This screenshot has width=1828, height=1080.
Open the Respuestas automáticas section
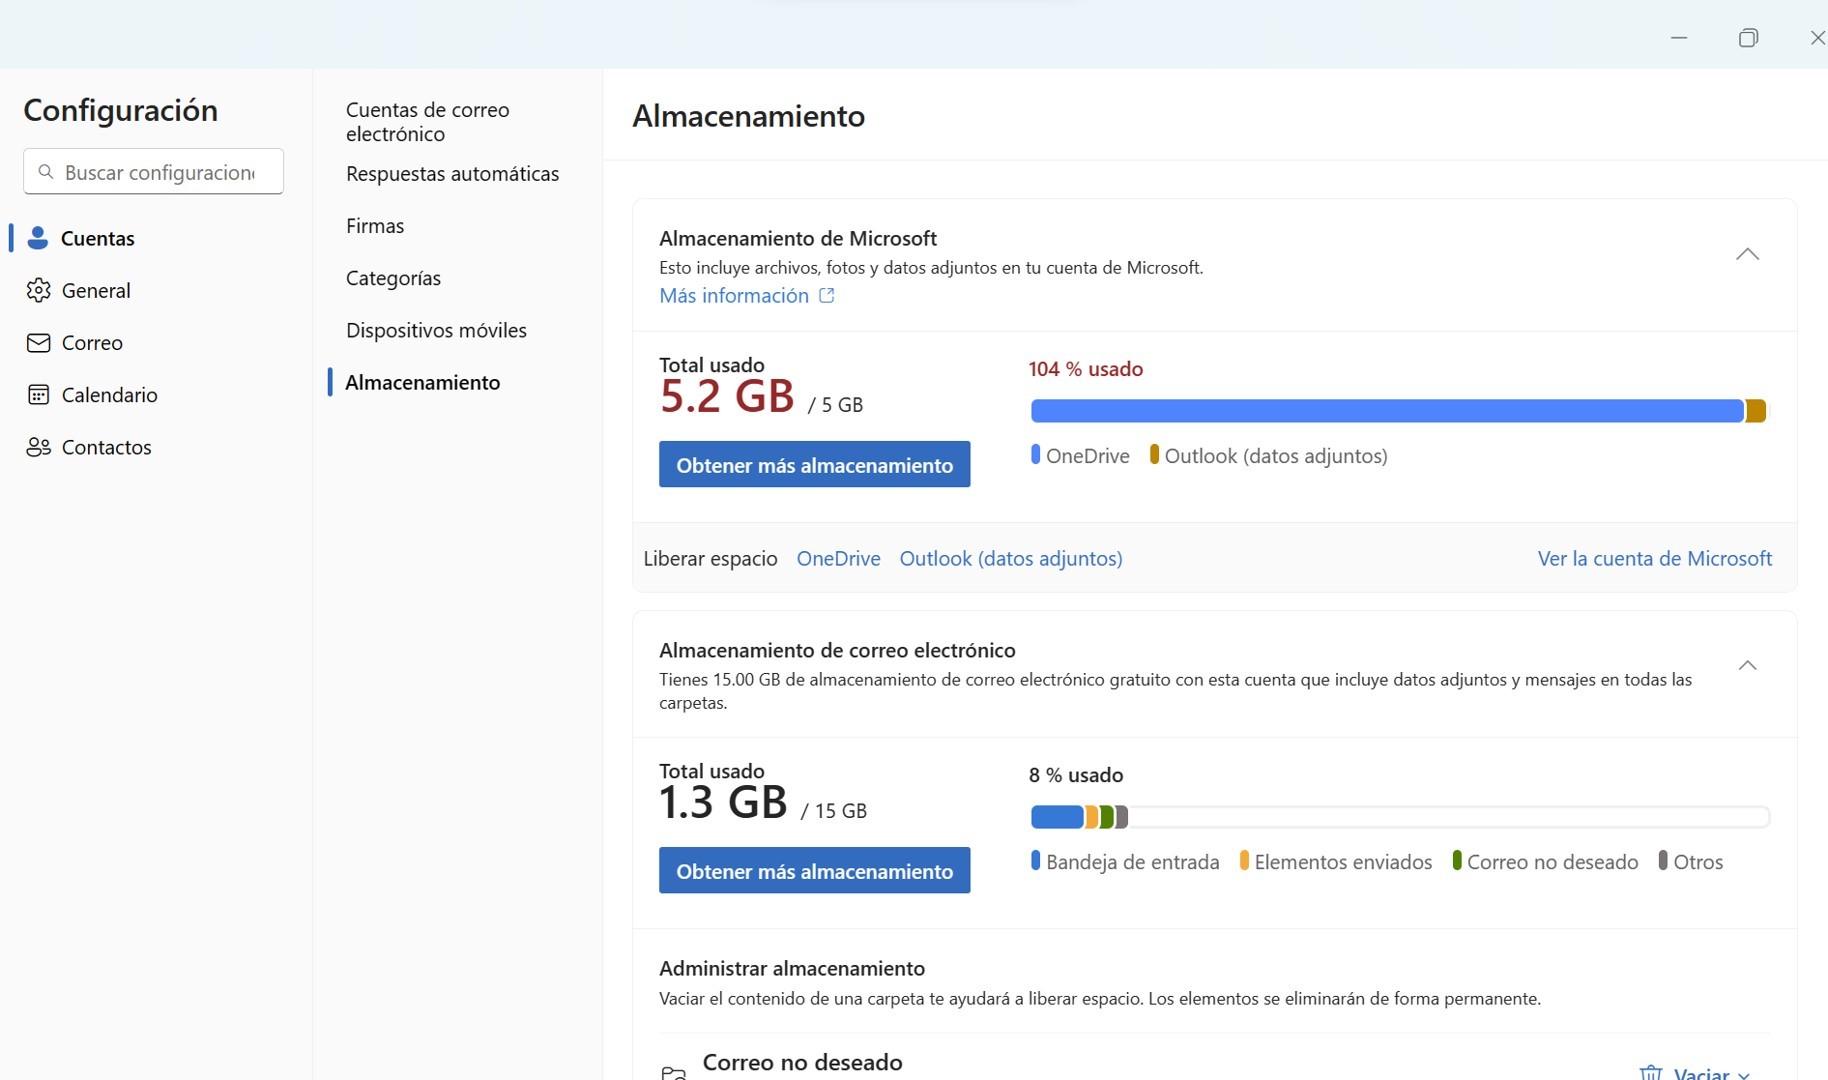point(452,173)
